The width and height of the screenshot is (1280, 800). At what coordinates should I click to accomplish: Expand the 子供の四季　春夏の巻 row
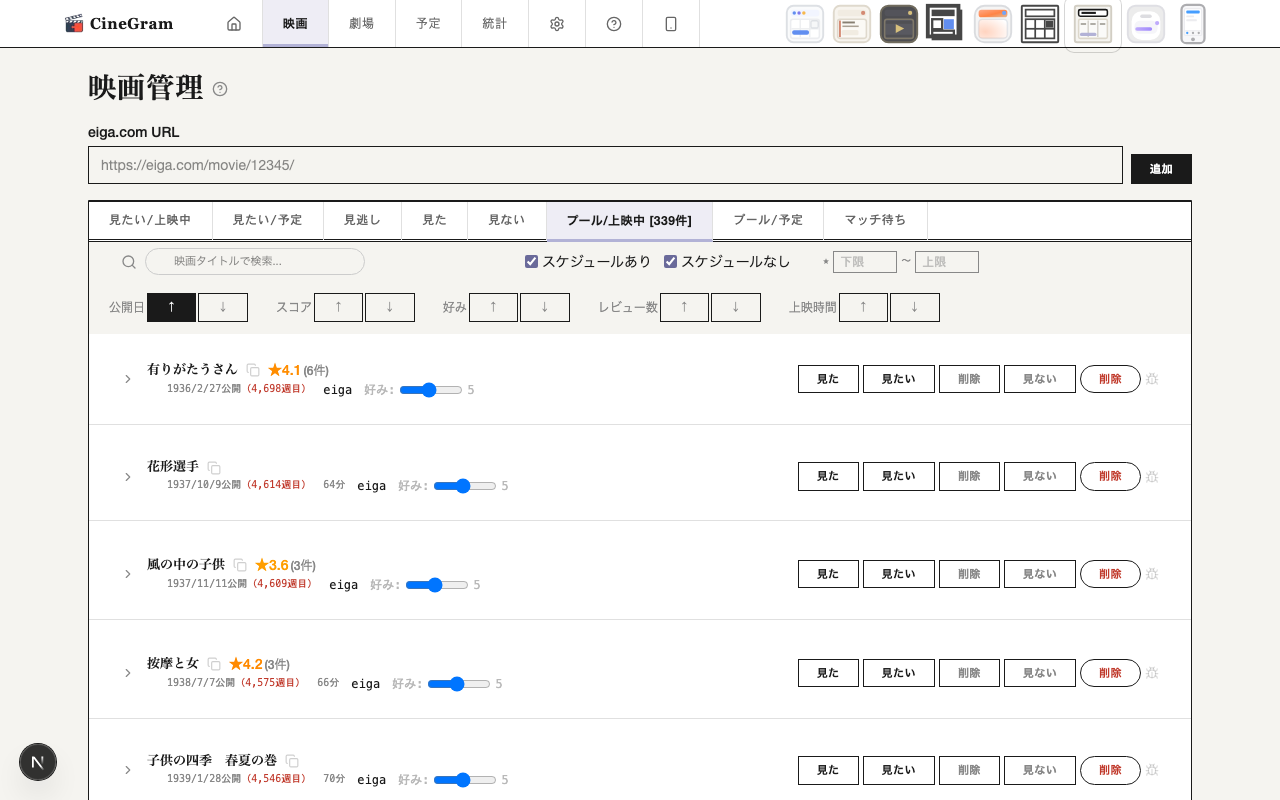(127, 770)
